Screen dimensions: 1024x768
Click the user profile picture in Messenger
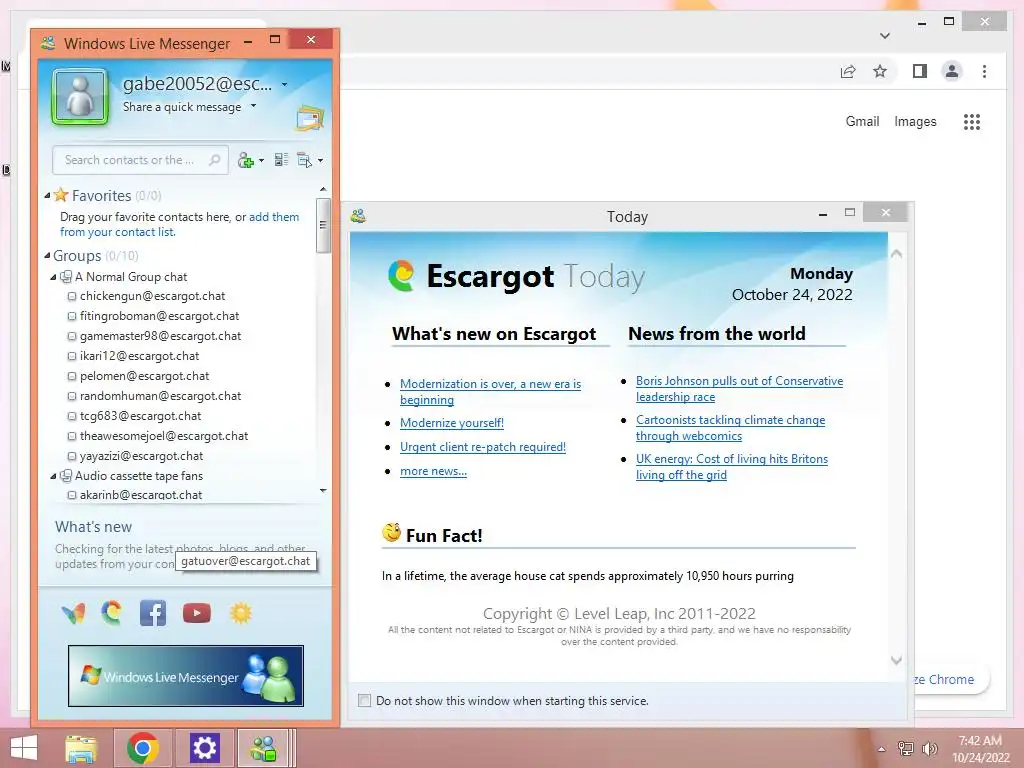[80, 97]
